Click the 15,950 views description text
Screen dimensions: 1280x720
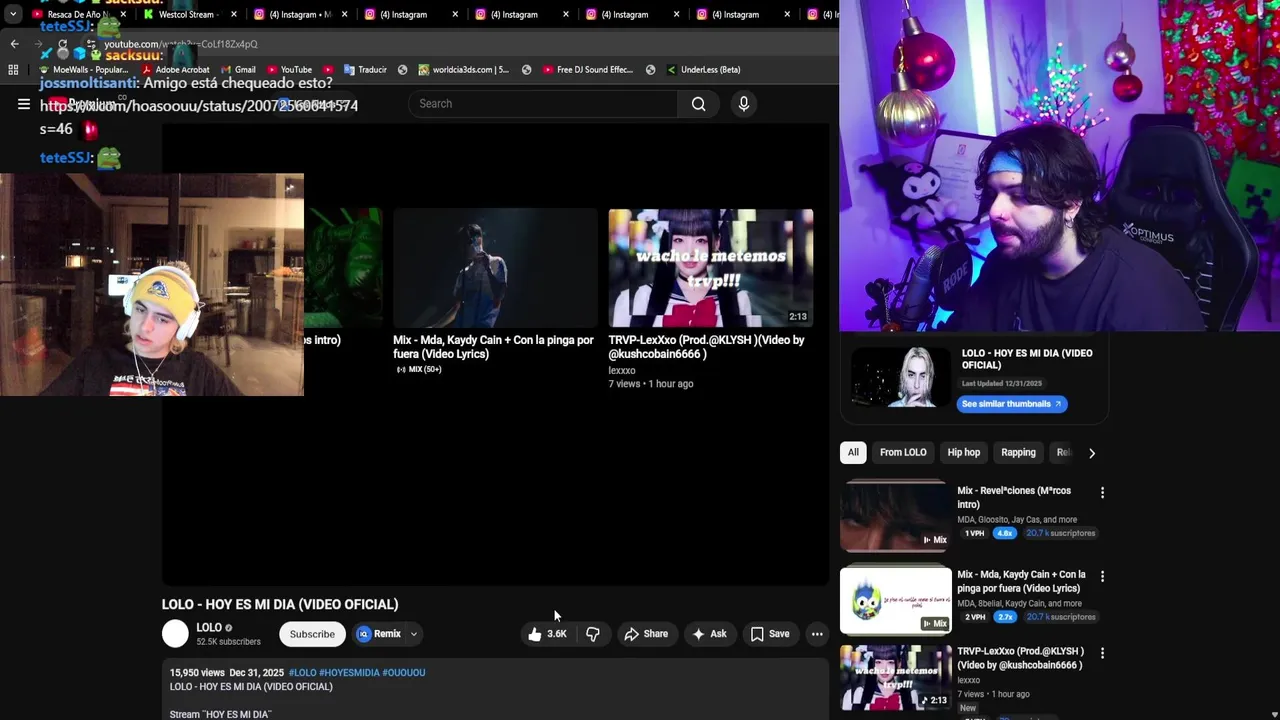[x=197, y=673]
